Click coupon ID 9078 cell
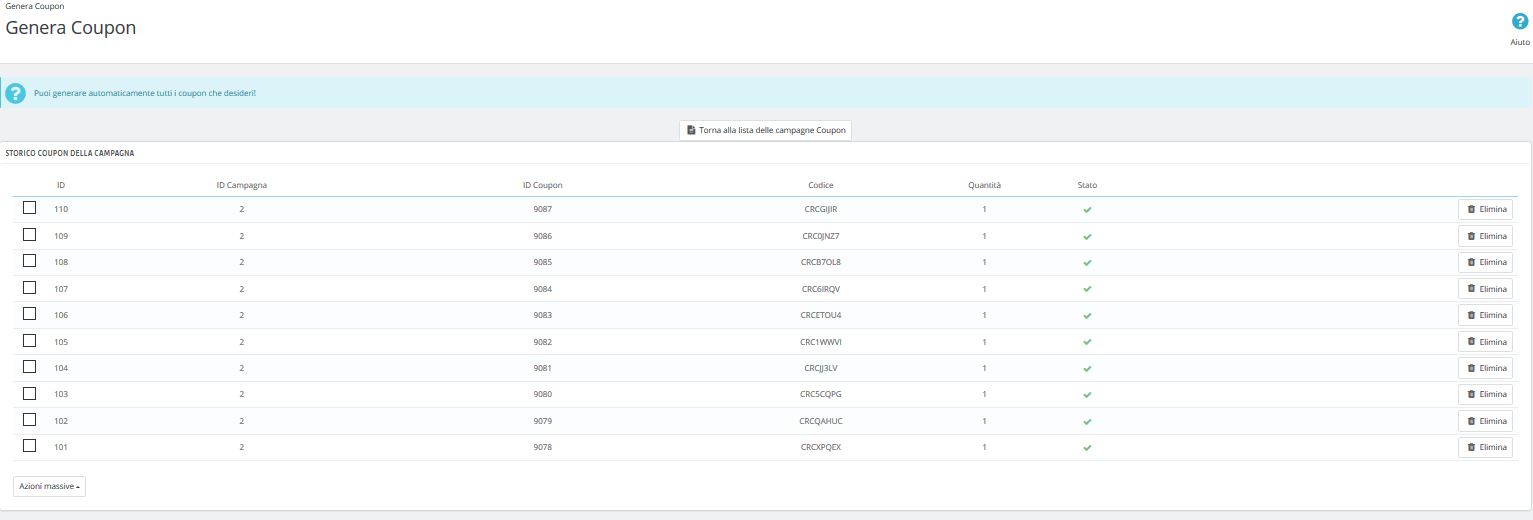The width and height of the screenshot is (1533, 520). 543,447
